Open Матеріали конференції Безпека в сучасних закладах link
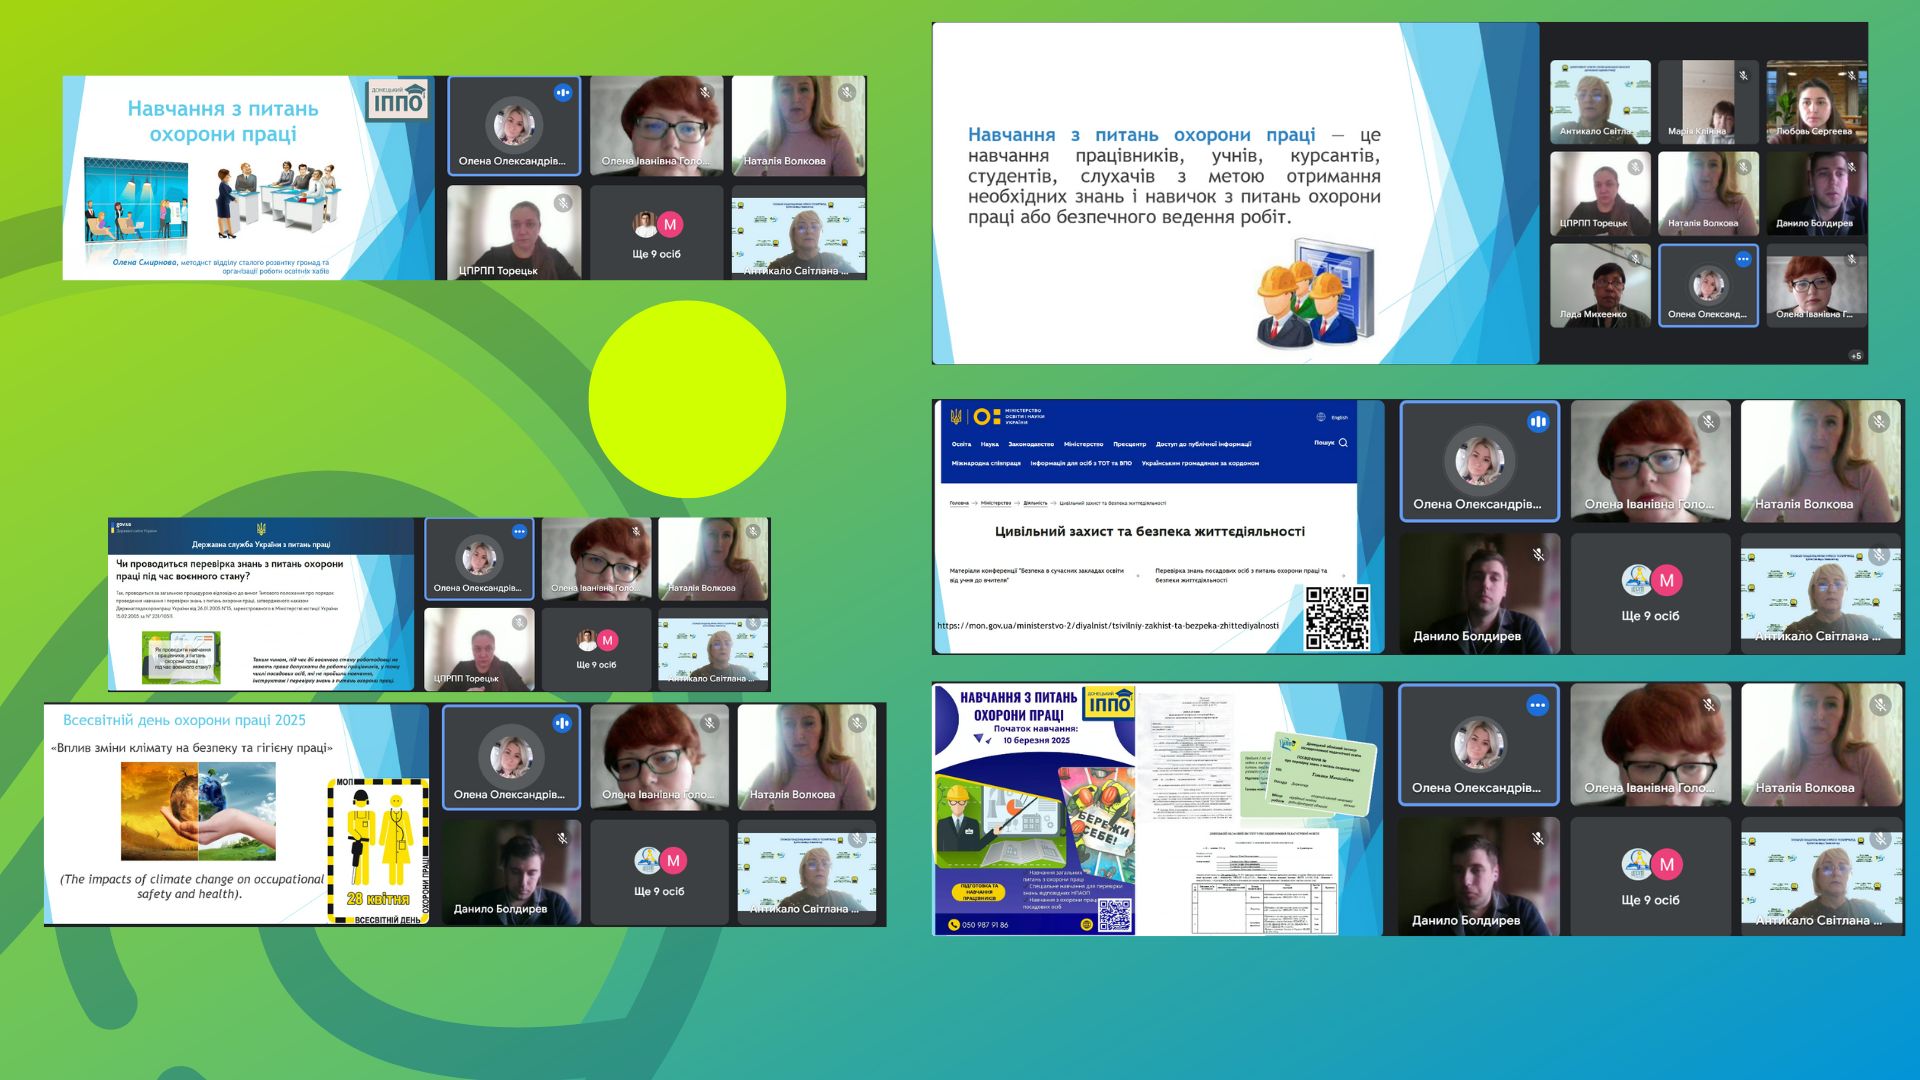This screenshot has width=1920, height=1080. tap(1036, 575)
